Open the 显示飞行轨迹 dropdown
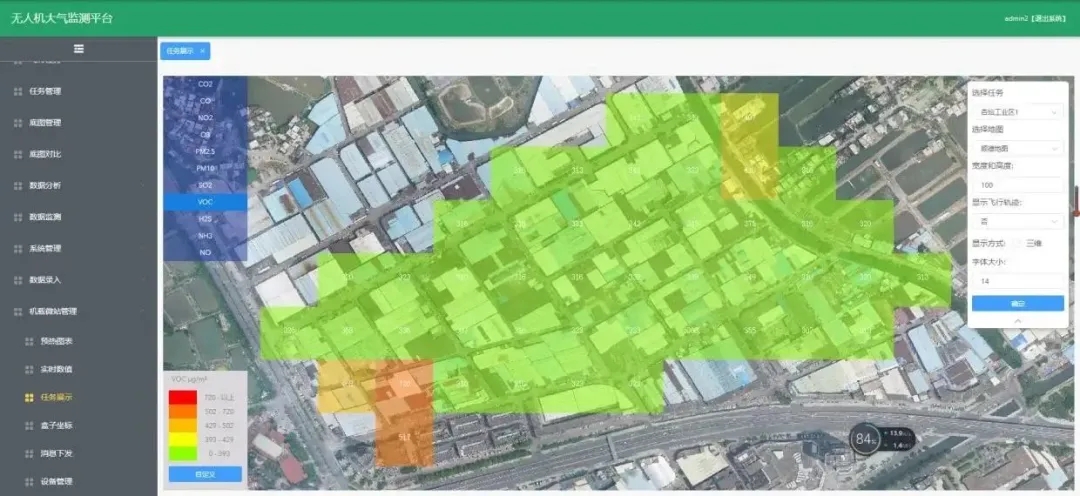Screen dimensions: 1080x496 point(1017,221)
